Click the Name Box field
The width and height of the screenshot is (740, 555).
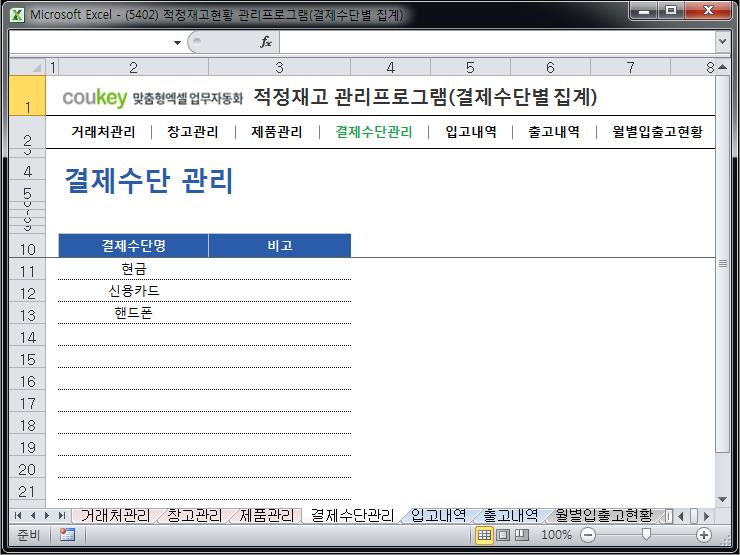pos(91,42)
